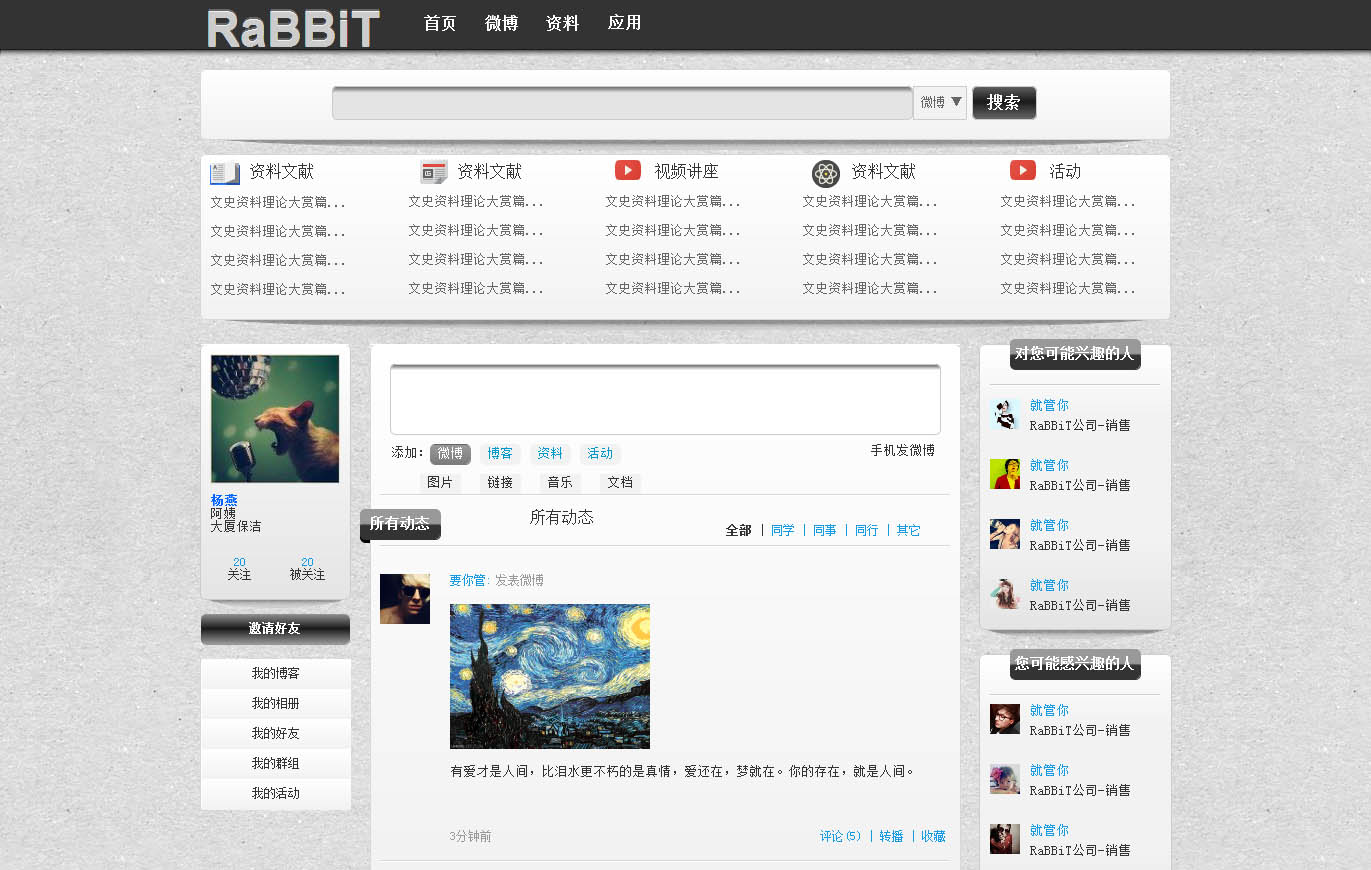This screenshot has height=870, width=1371.
Task: Click the post author's sunglasses avatar
Action: tap(405, 599)
